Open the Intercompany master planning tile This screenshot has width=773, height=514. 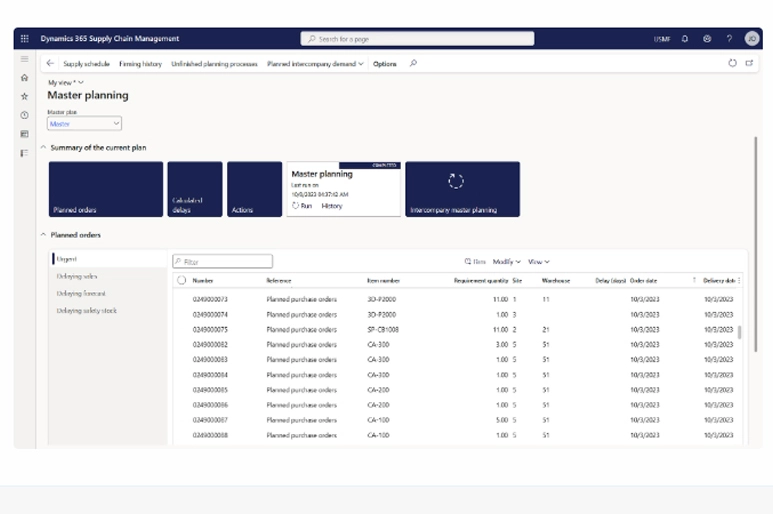[462, 189]
